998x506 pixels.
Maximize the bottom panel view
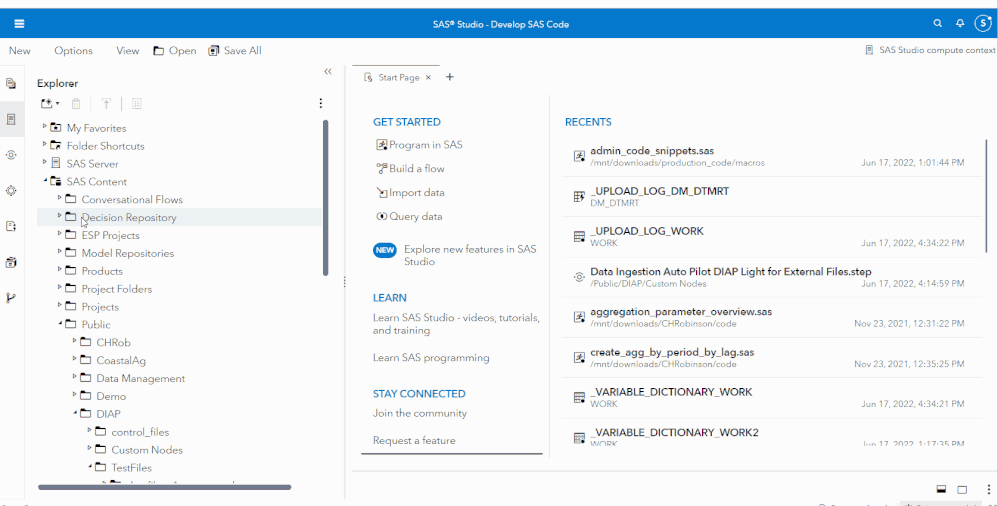(962, 489)
